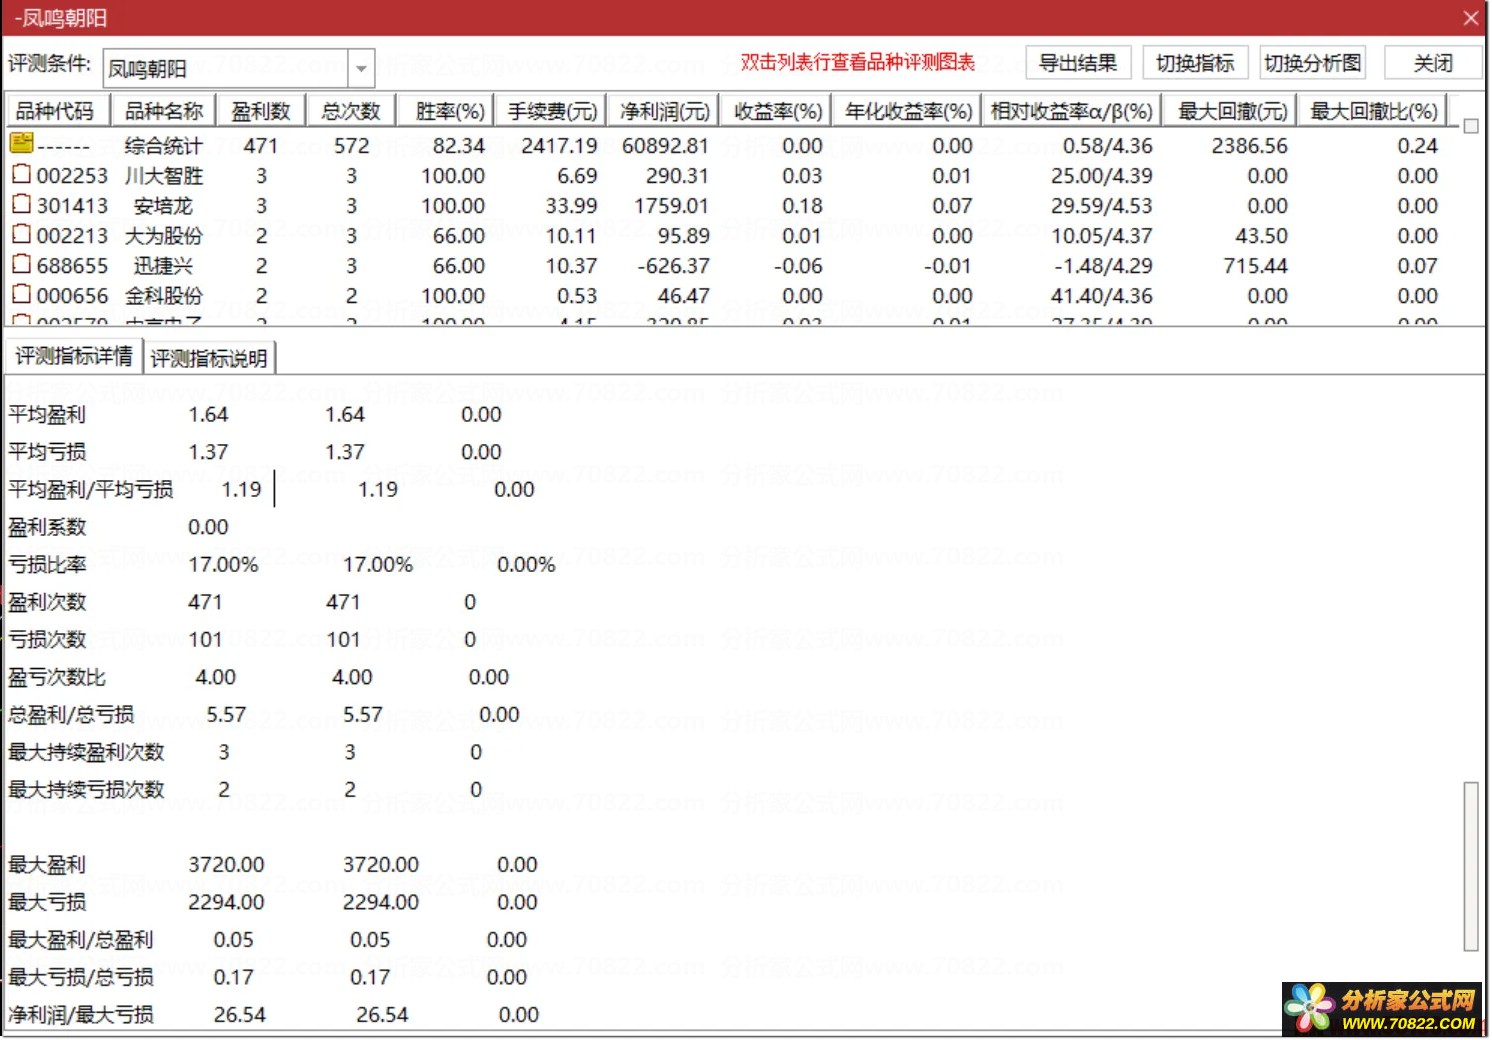Image resolution: width=1492 pixels, height=1040 pixels.
Task: Click the 盈亏次数比 metric label
Action: [57, 677]
